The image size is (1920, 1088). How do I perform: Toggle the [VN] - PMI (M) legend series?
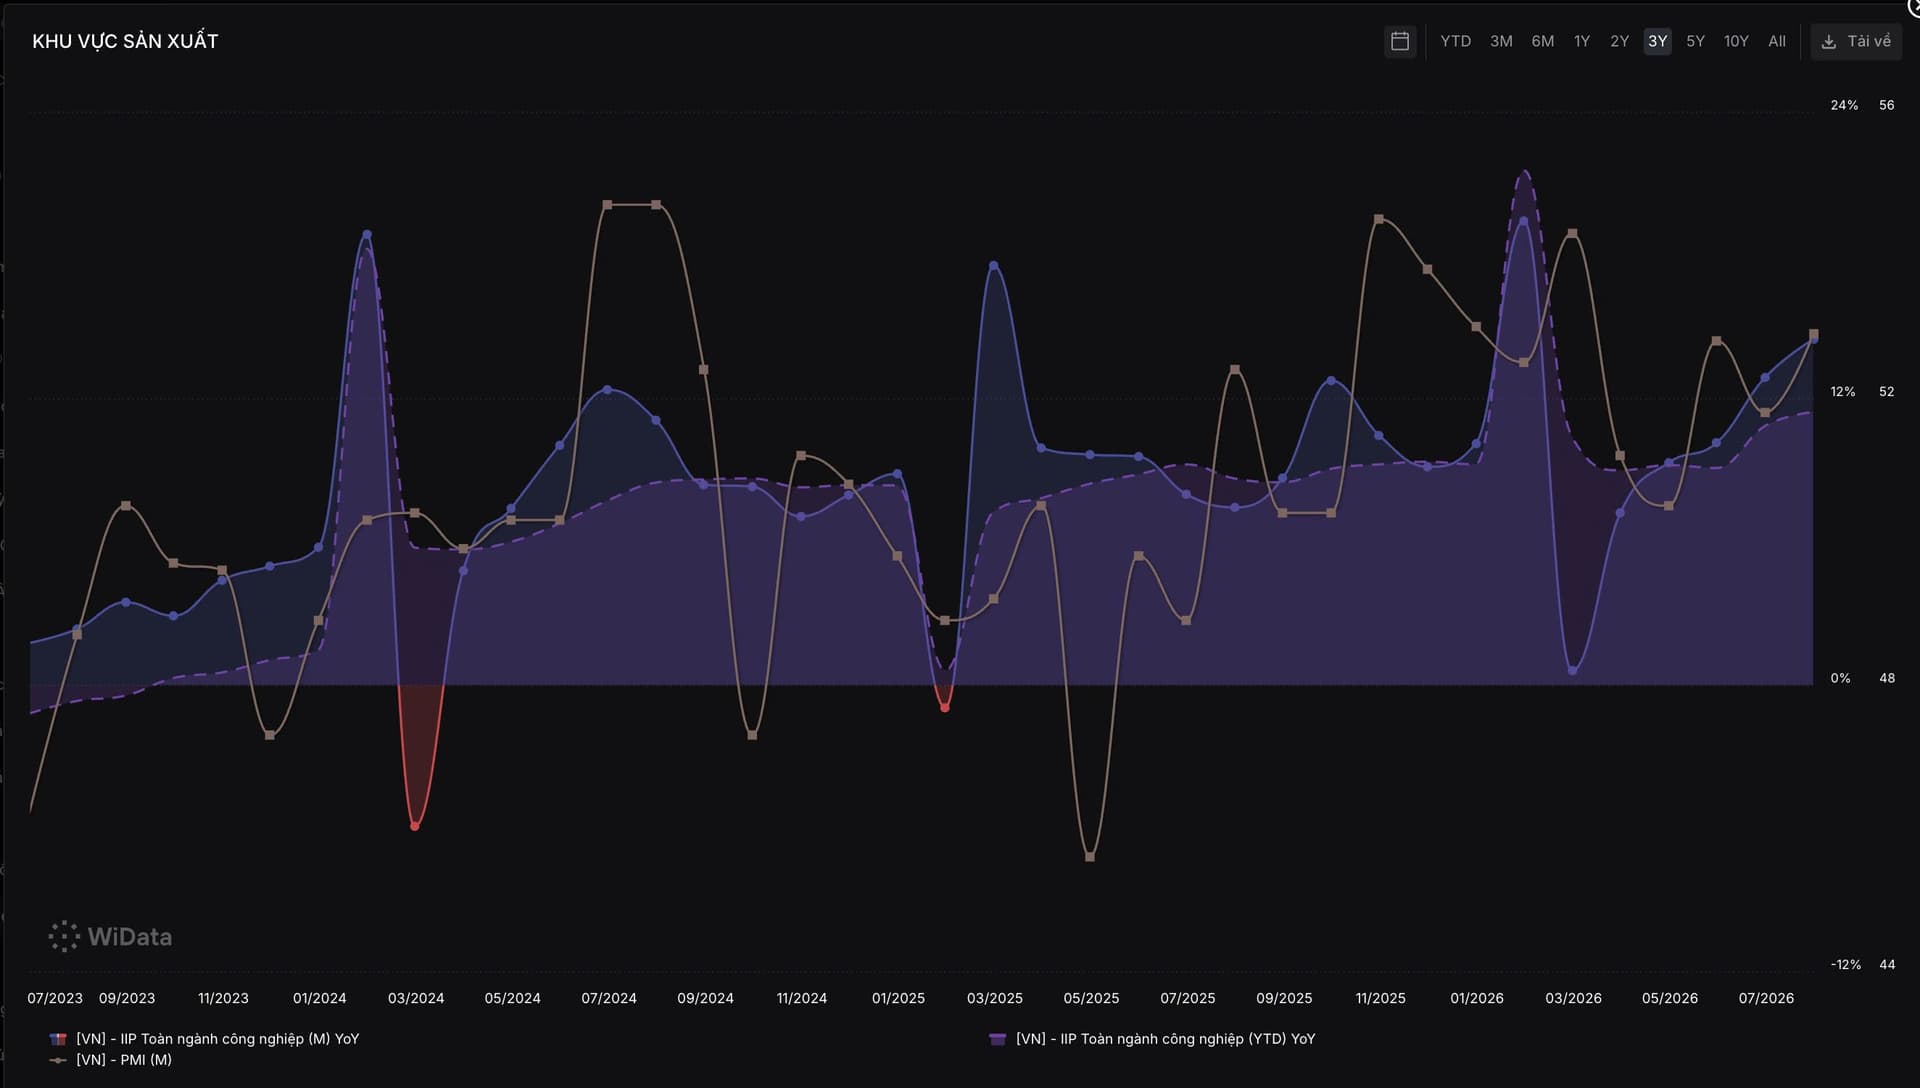coord(111,1060)
